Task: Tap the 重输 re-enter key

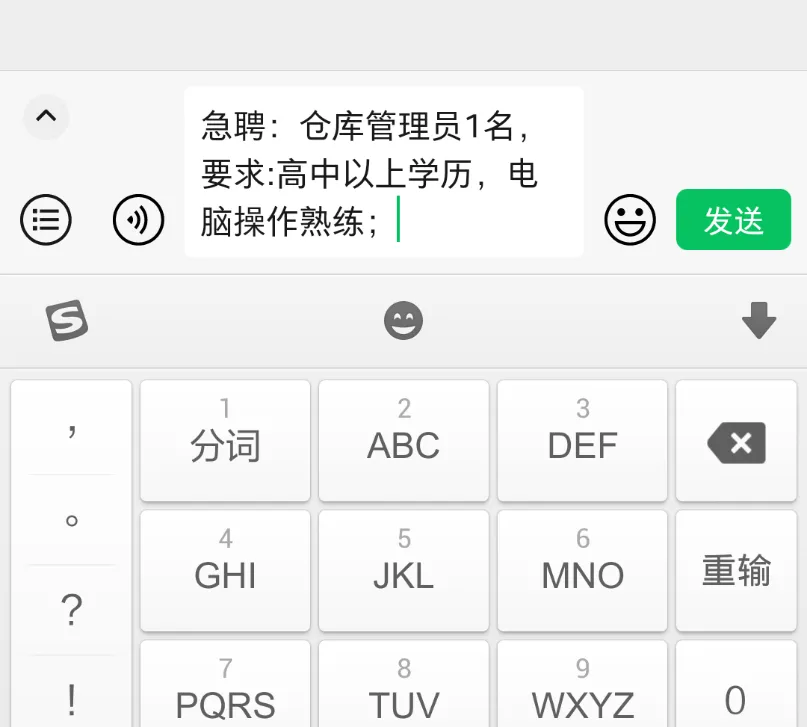Action: click(x=736, y=571)
